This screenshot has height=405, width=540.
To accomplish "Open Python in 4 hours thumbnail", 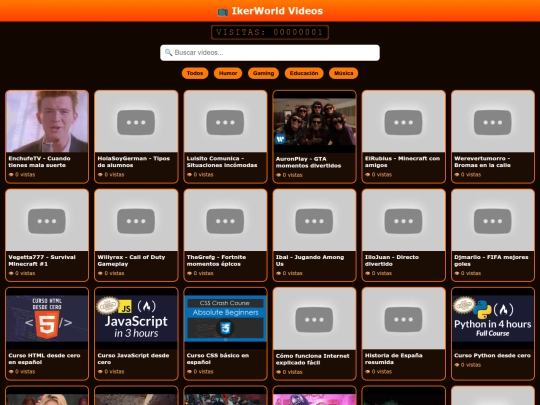I will (x=492, y=319).
